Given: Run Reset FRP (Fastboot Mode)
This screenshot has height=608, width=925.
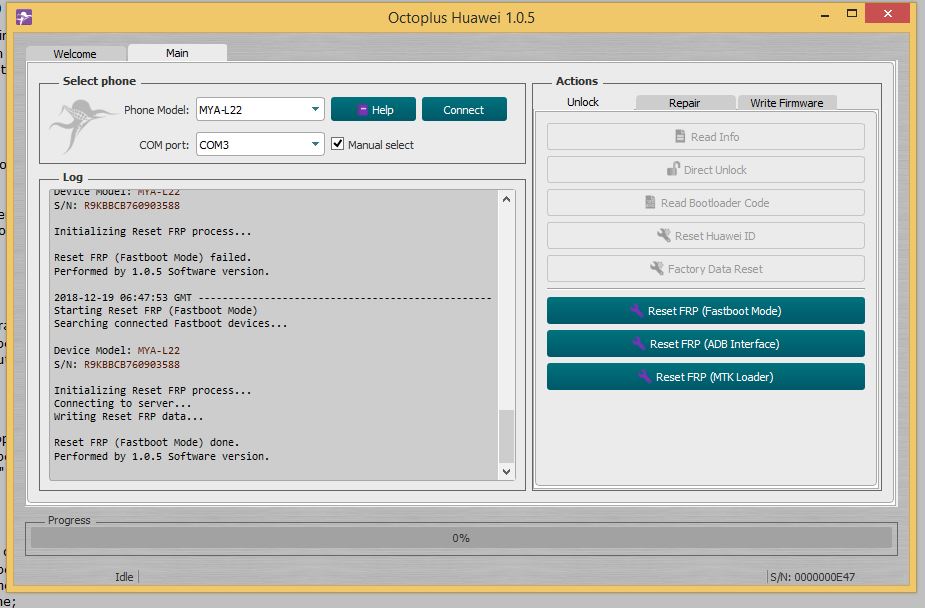Looking at the screenshot, I should pyautogui.click(x=706, y=311).
